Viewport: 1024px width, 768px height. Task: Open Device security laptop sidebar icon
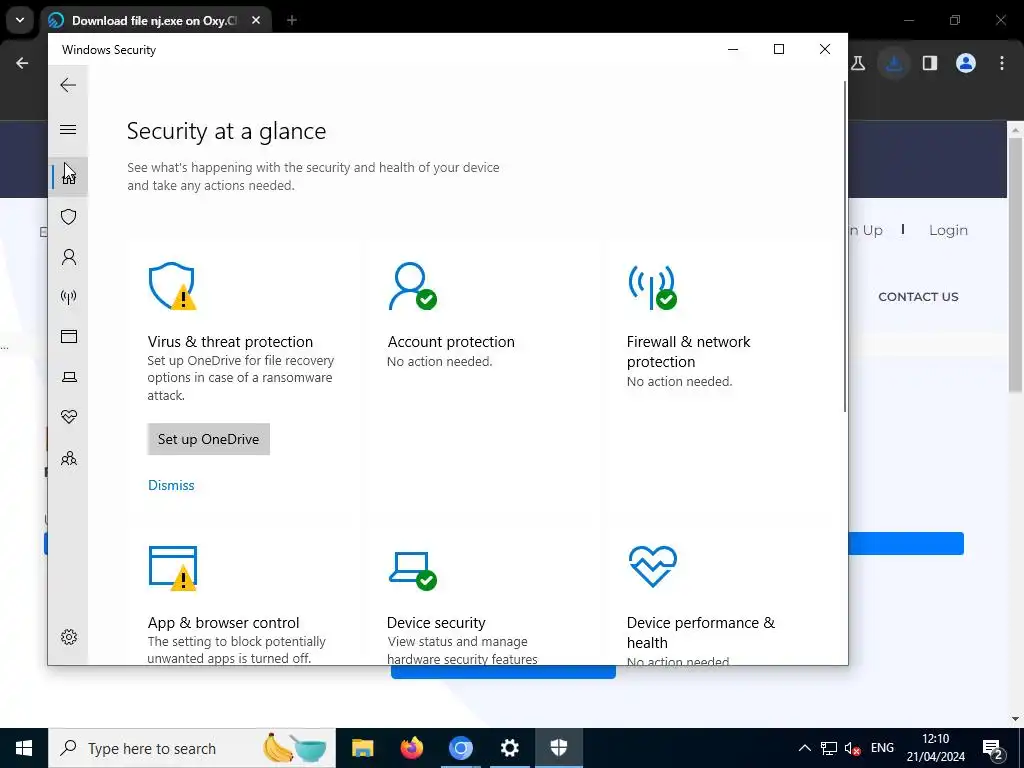click(x=69, y=377)
